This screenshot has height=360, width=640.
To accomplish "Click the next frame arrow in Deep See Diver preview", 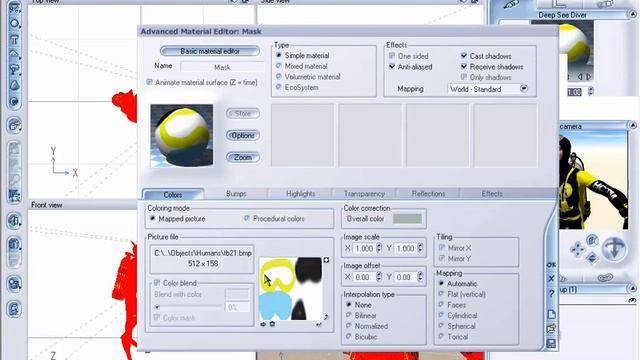I will pyautogui.click(x=589, y=77).
